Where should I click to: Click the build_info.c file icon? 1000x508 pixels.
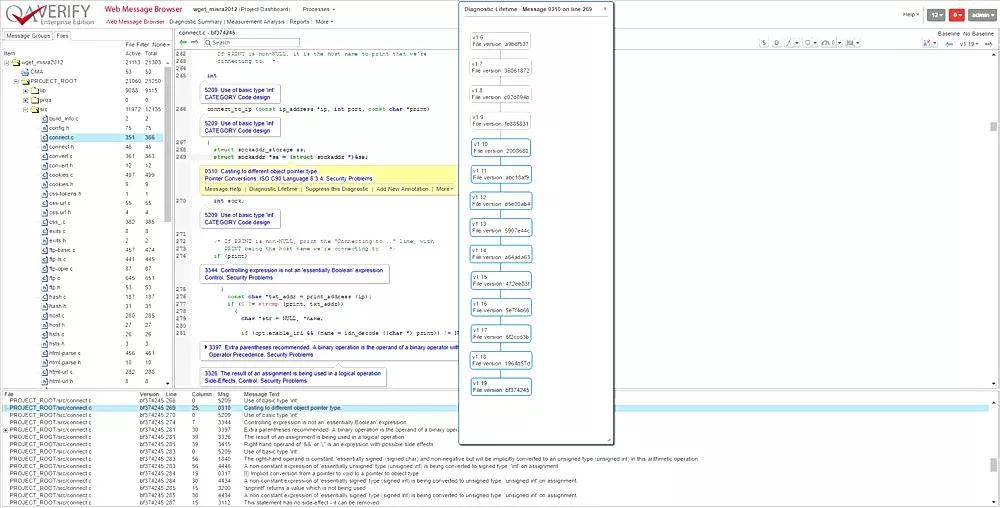[45, 119]
